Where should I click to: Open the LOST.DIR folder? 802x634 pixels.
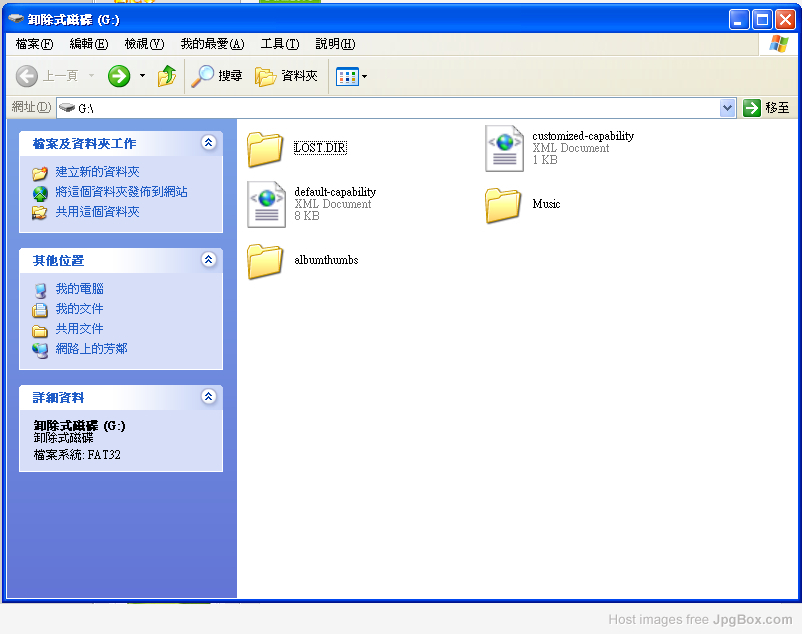[266, 148]
